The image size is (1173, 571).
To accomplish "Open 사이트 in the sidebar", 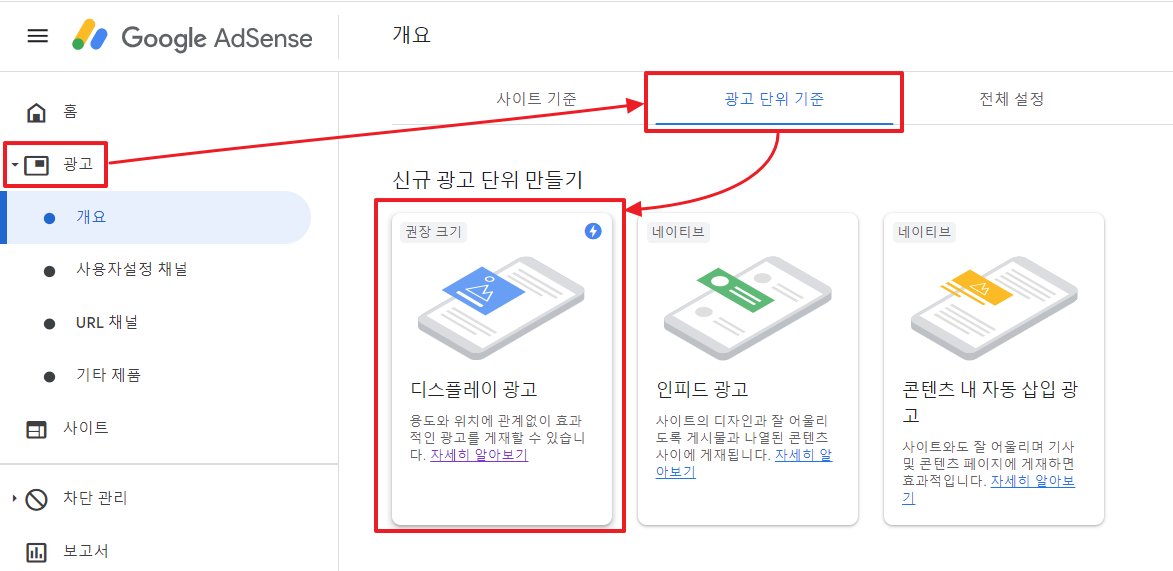I will 85,428.
